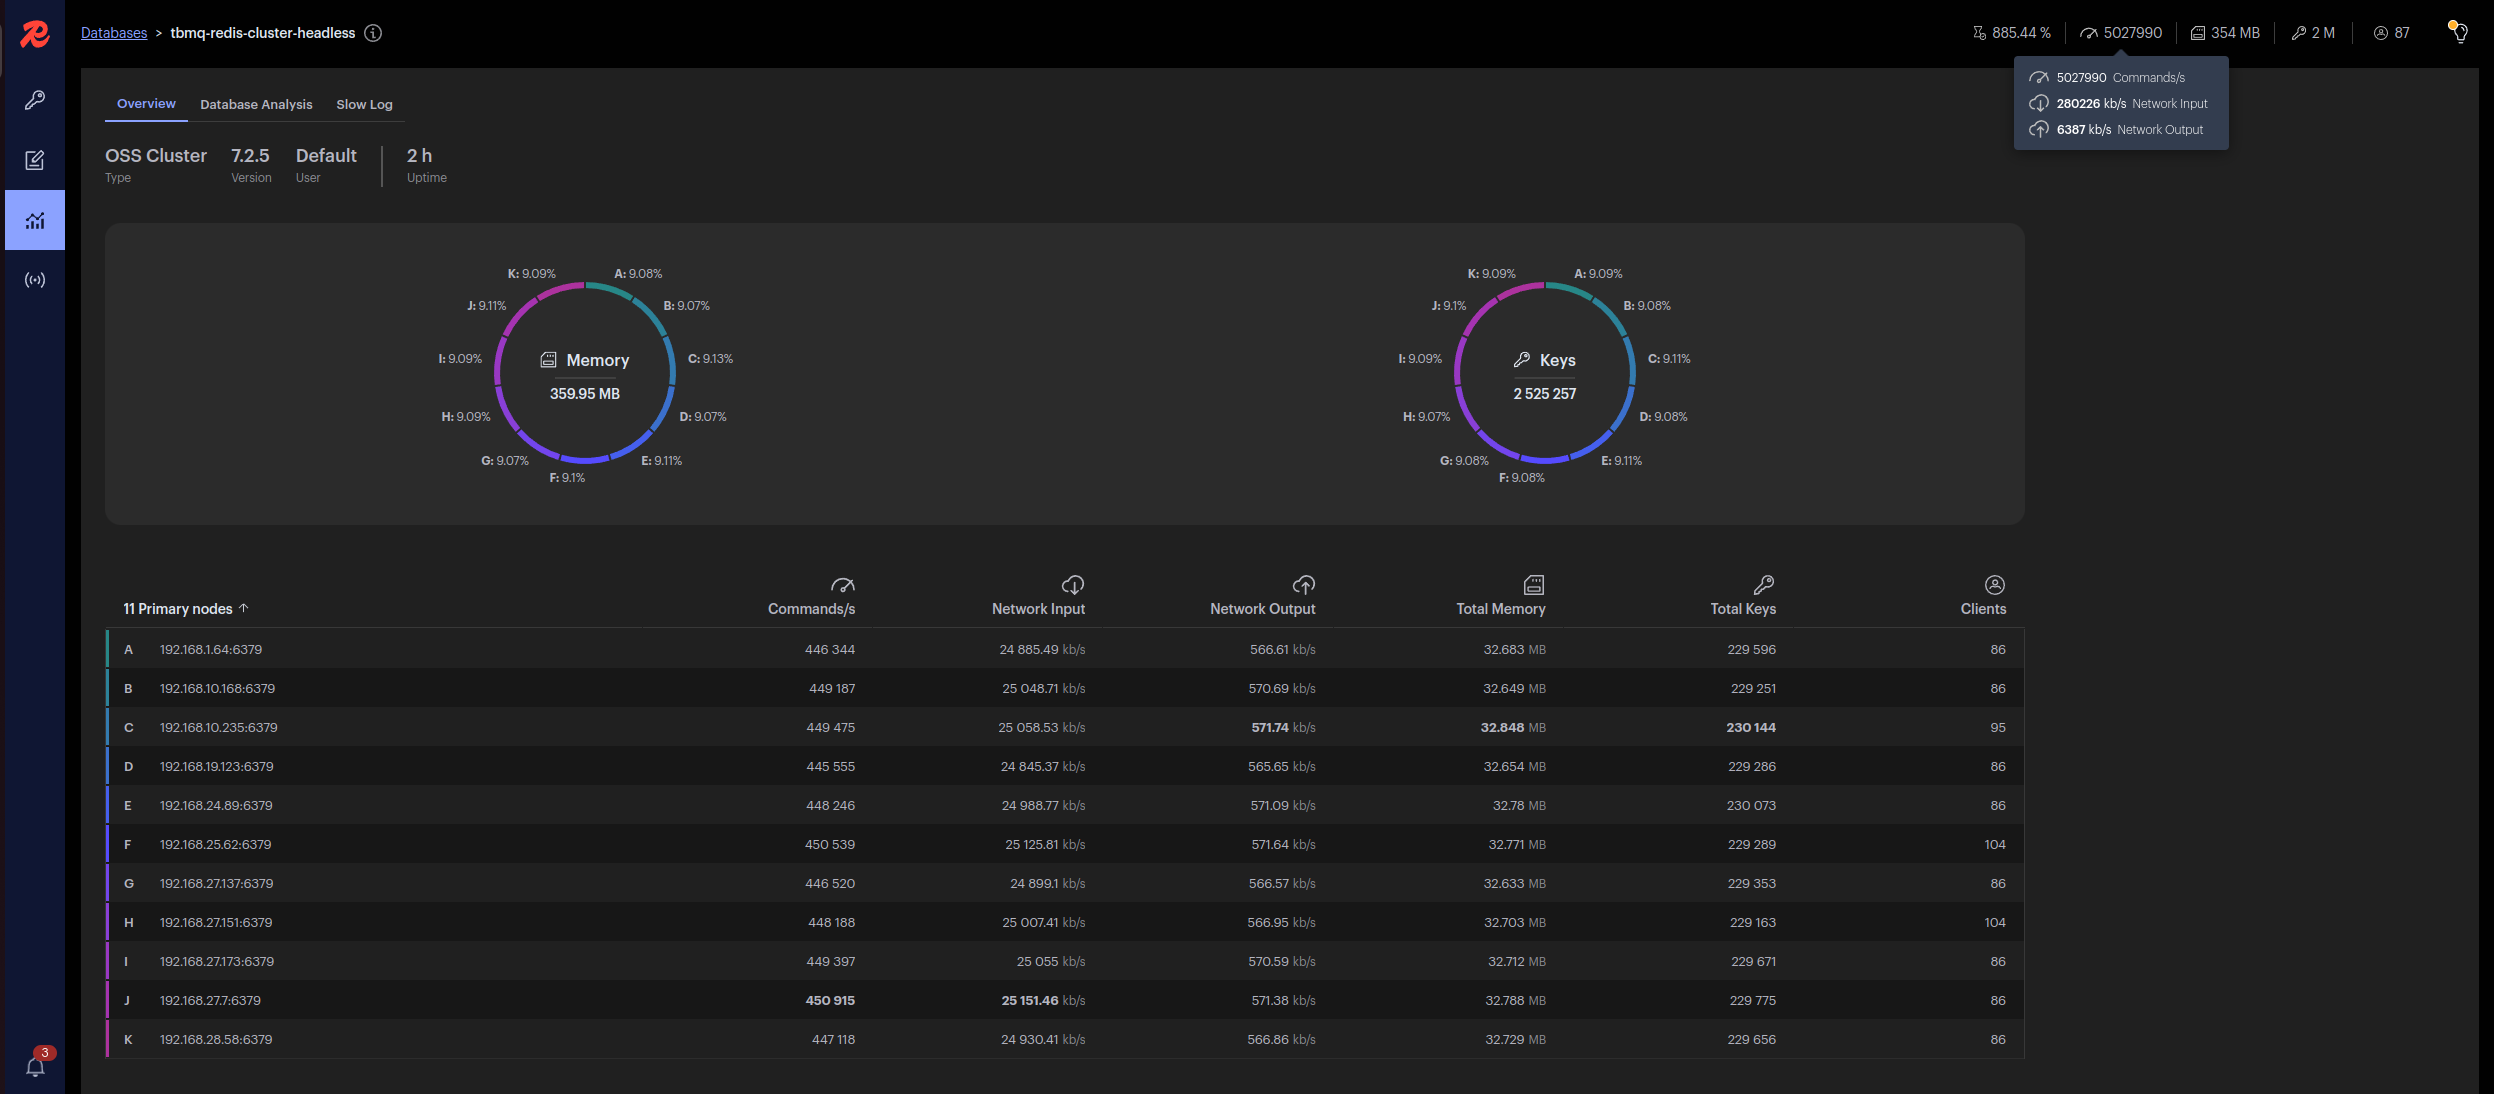Go to Databases breadcrumb link
Viewport: 2494px width, 1094px height.
[114, 33]
